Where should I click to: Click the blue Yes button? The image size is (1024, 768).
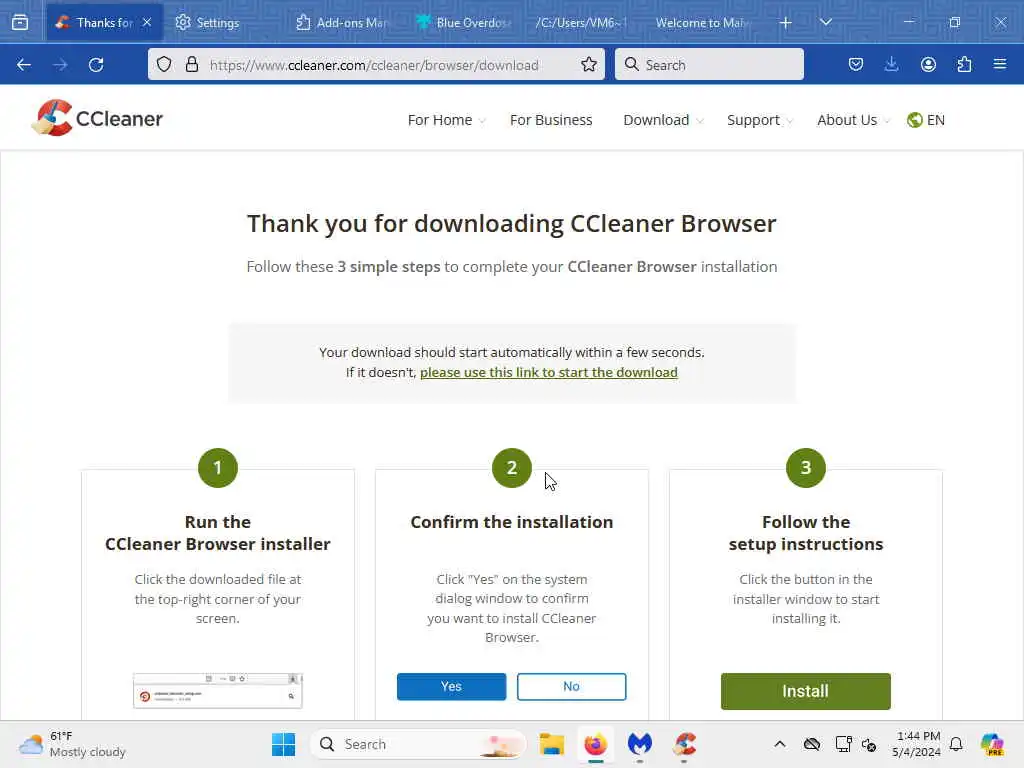451,686
